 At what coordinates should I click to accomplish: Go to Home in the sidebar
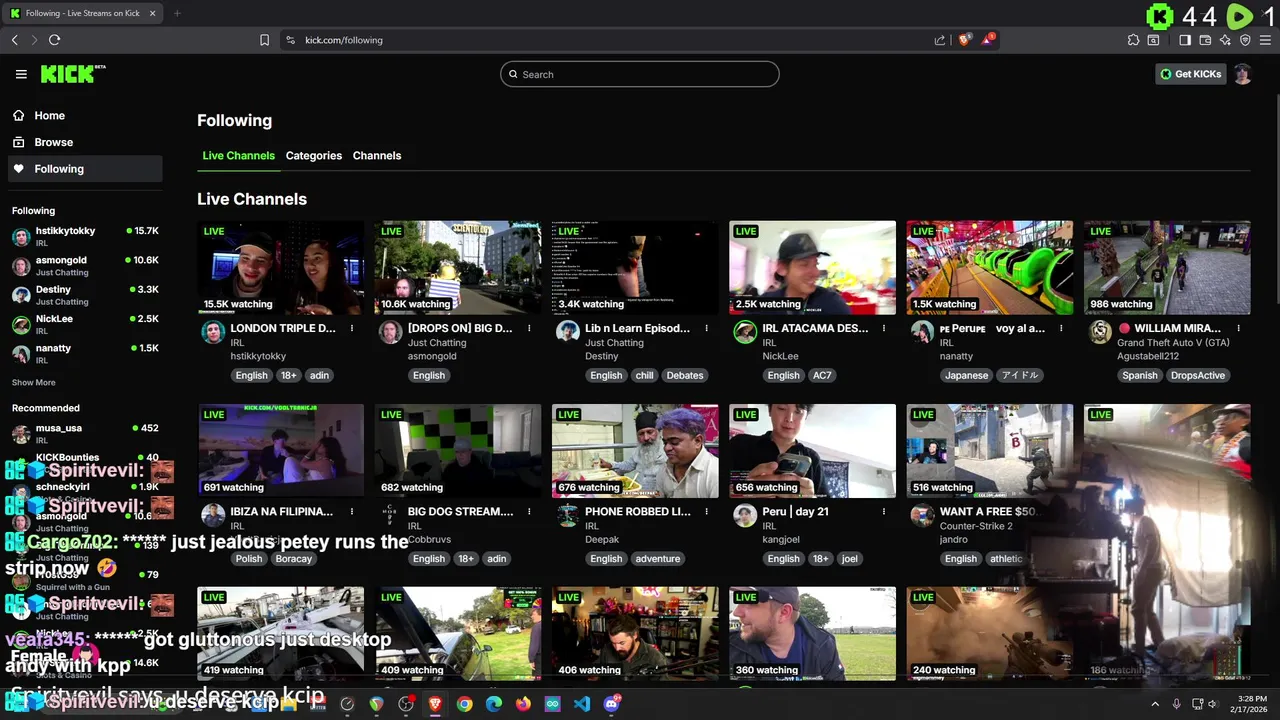(84, 115)
